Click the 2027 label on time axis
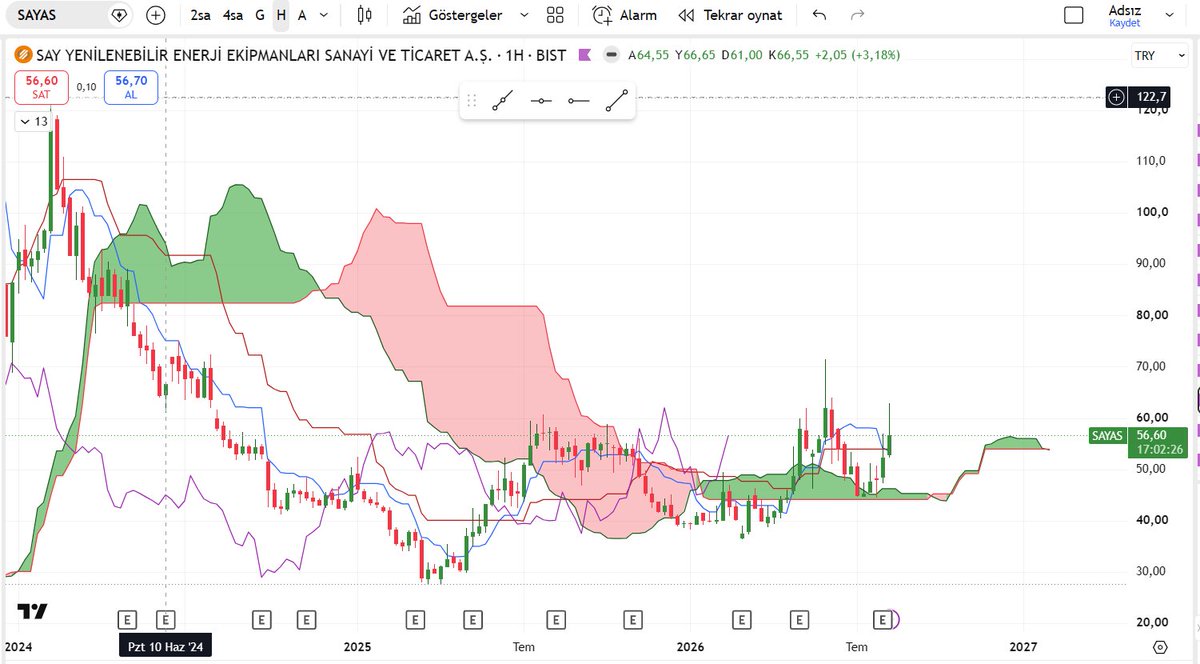This screenshot has height=664, width=1200. pos(1024,647)
